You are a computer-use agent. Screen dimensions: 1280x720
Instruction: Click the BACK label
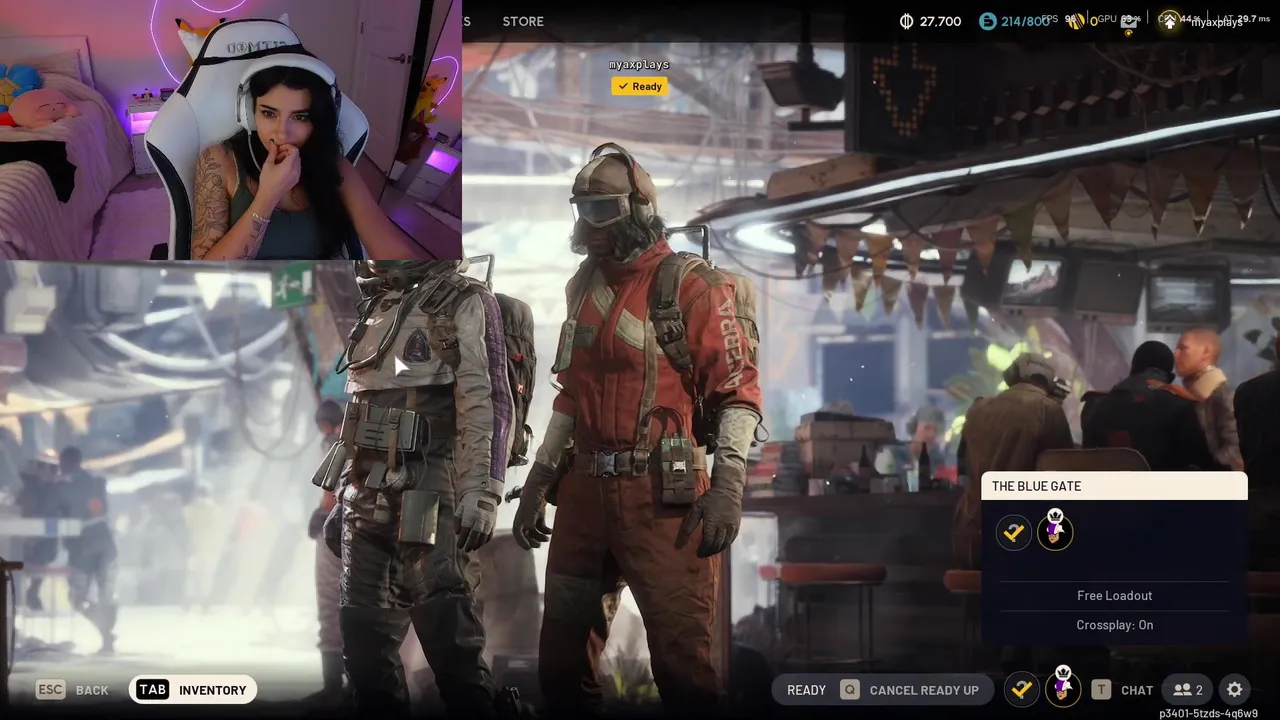(92, 690)
